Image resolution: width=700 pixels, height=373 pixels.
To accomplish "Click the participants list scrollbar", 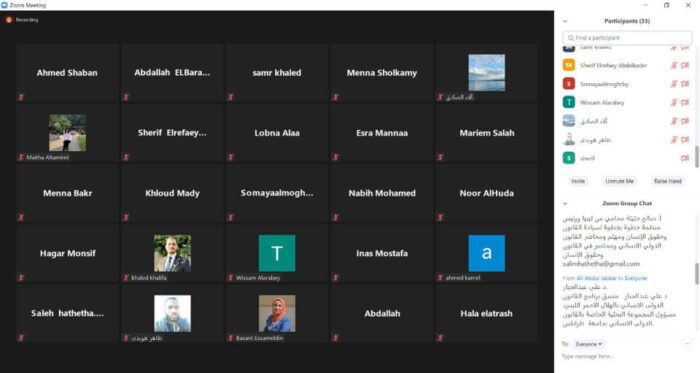I will 697,156.
